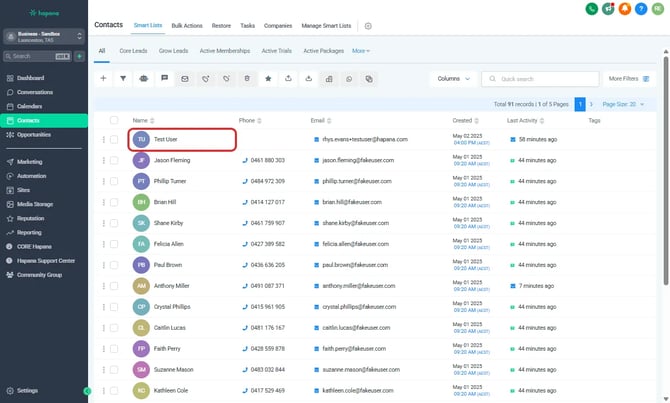Open the filter funnel icon in toolbar
The height and width of the screenshot is (403, 670).
coord(123,78)
